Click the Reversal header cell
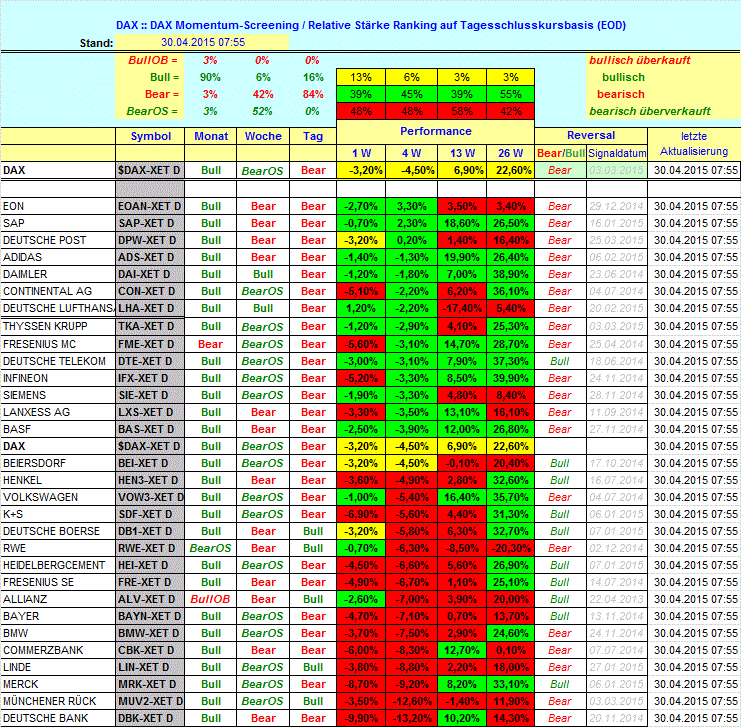The image size is (741, 727). pos(591,135)
